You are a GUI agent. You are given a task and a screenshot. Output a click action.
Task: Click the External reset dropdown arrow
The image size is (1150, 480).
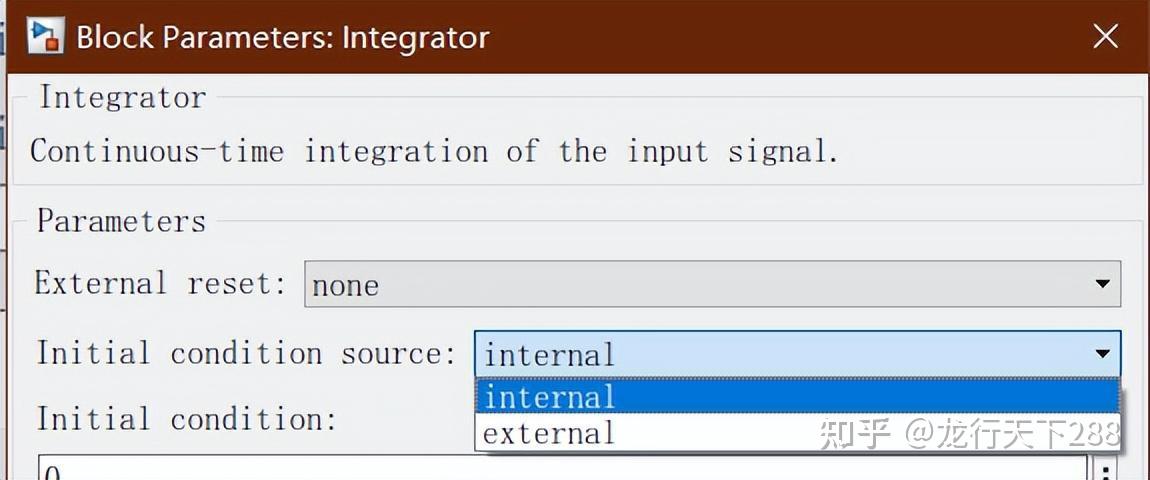pyautogui.click(x=1103, y=284)
